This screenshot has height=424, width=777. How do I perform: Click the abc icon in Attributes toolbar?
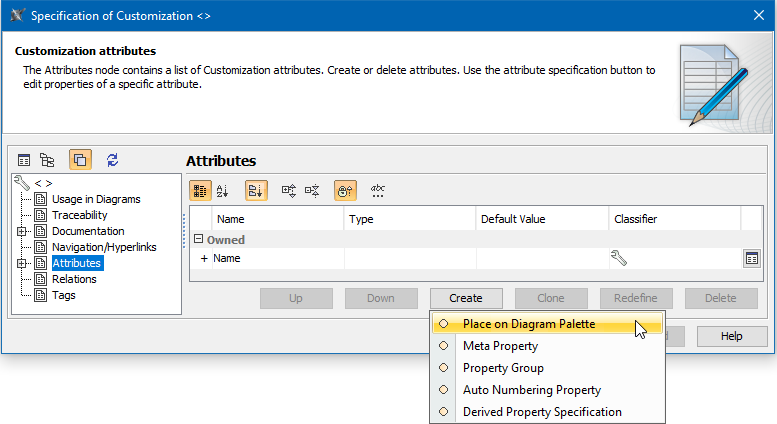point(378,189)
